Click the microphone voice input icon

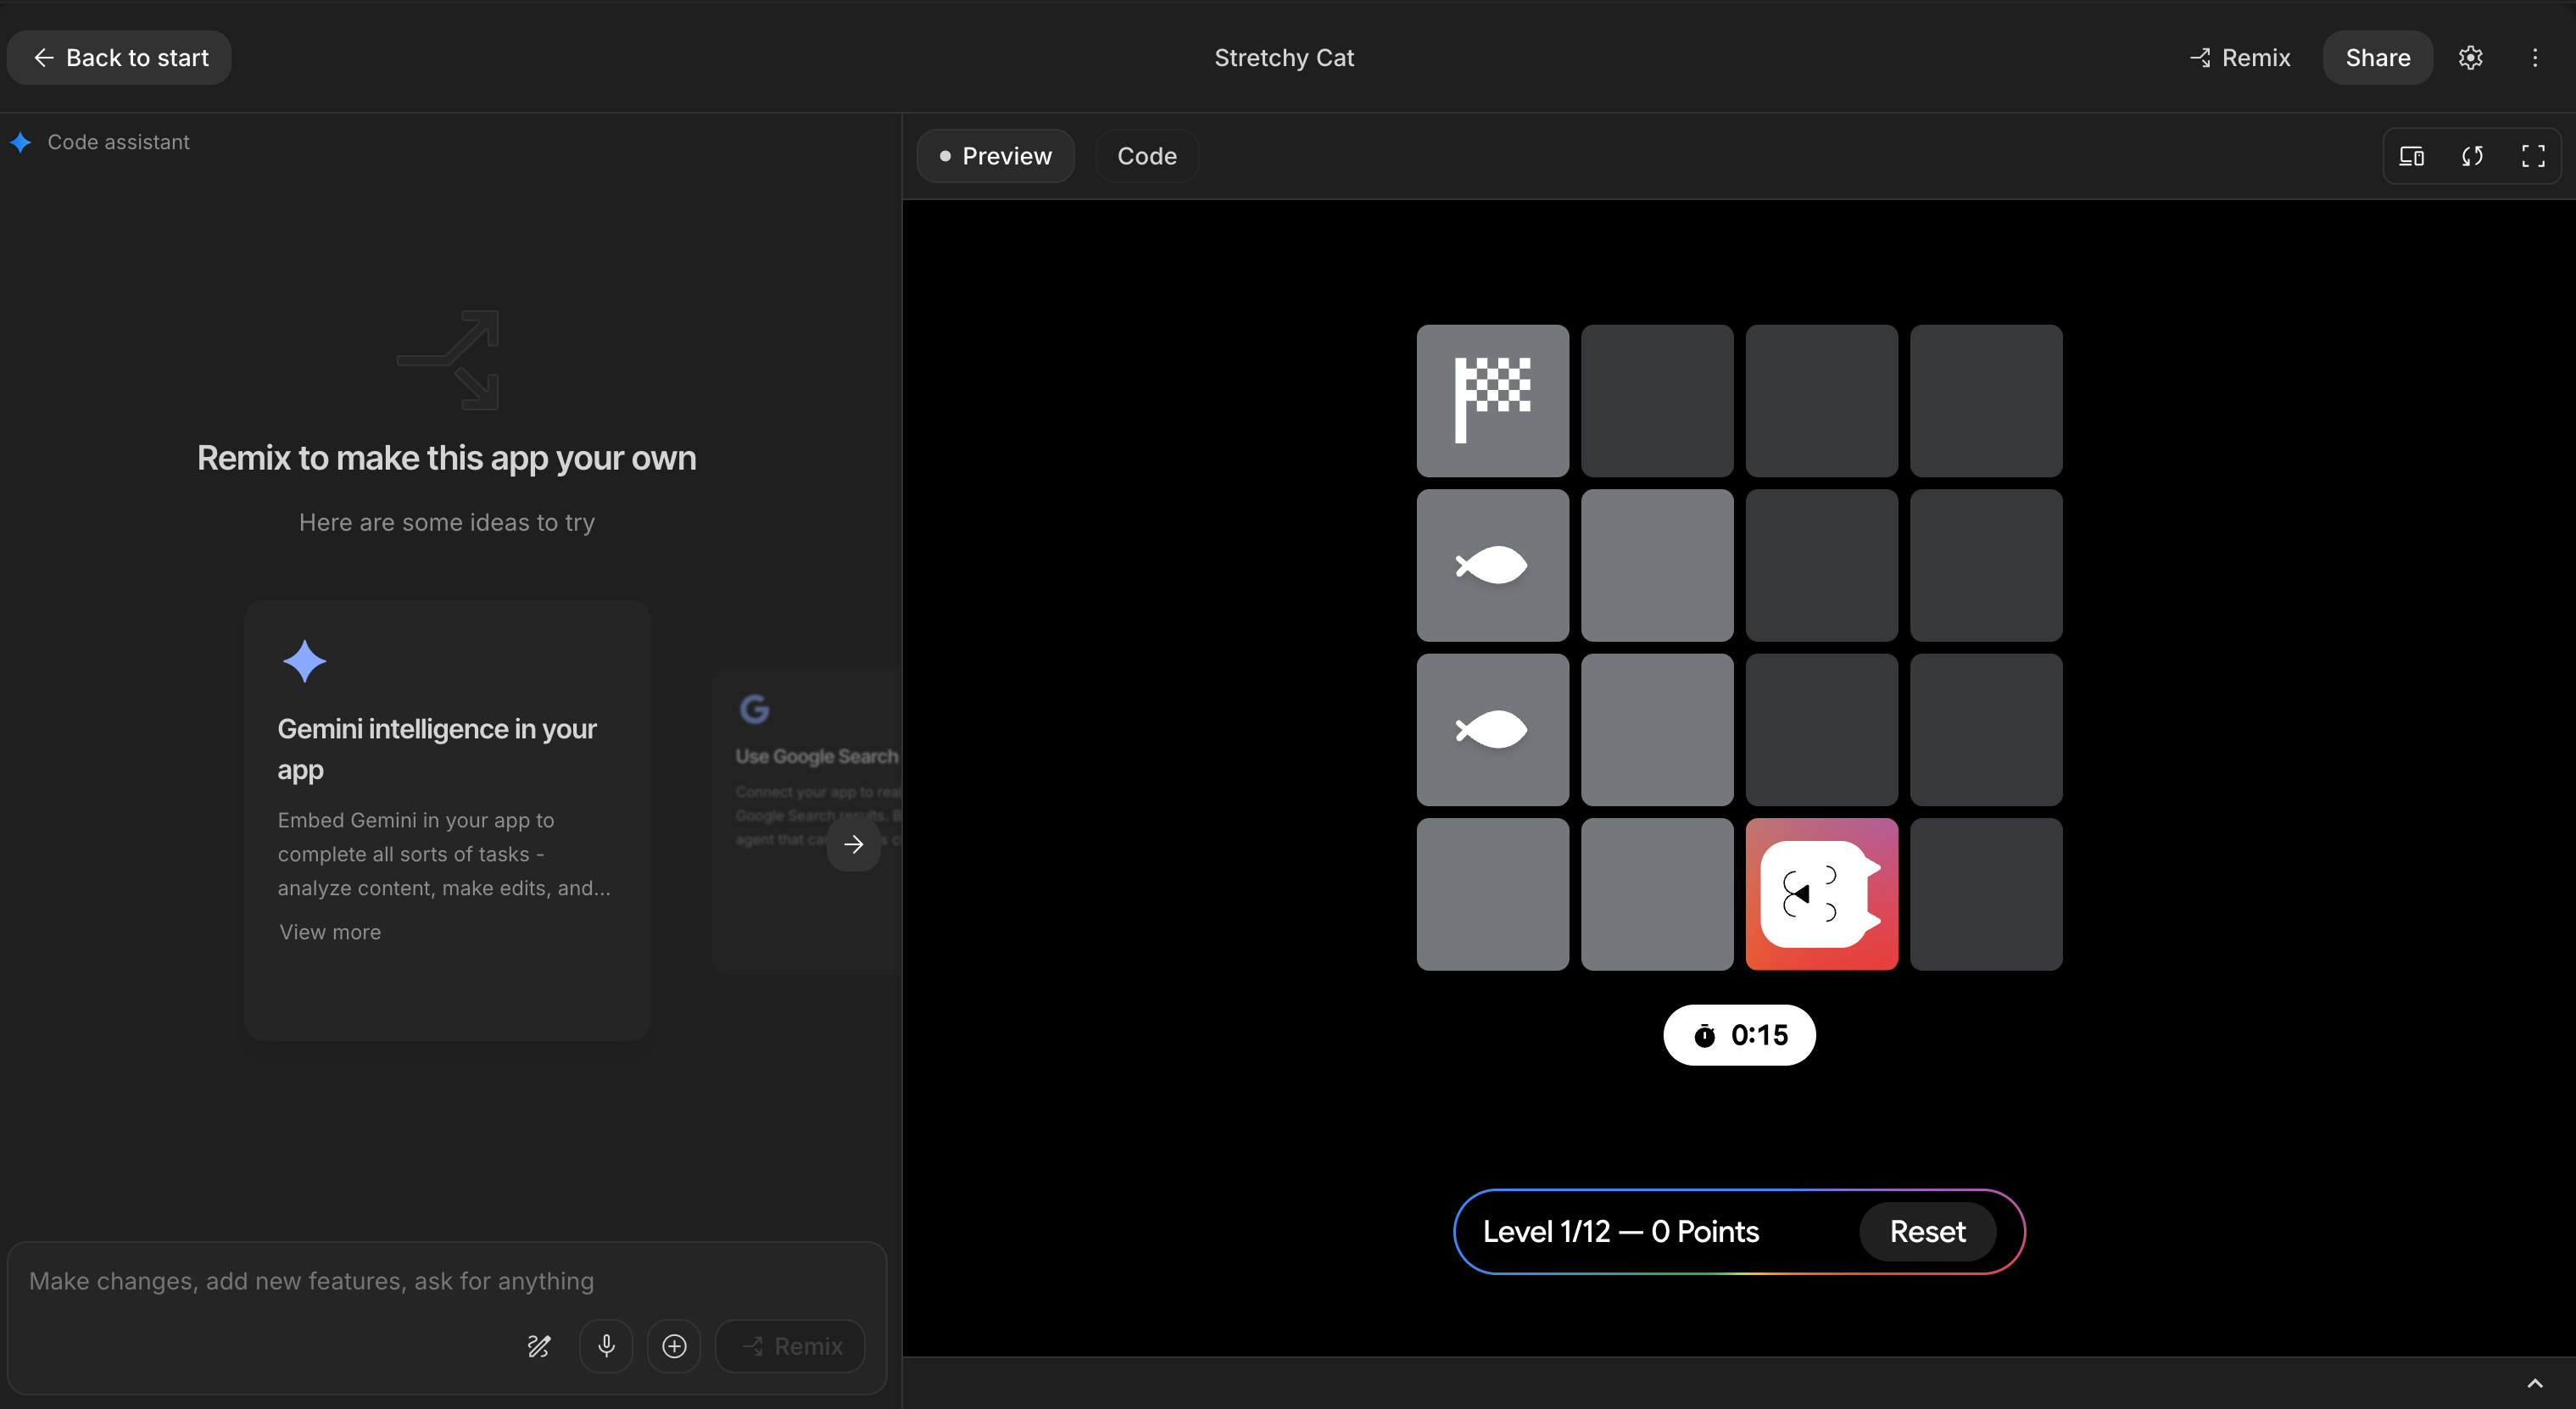tap(606, 1346)
